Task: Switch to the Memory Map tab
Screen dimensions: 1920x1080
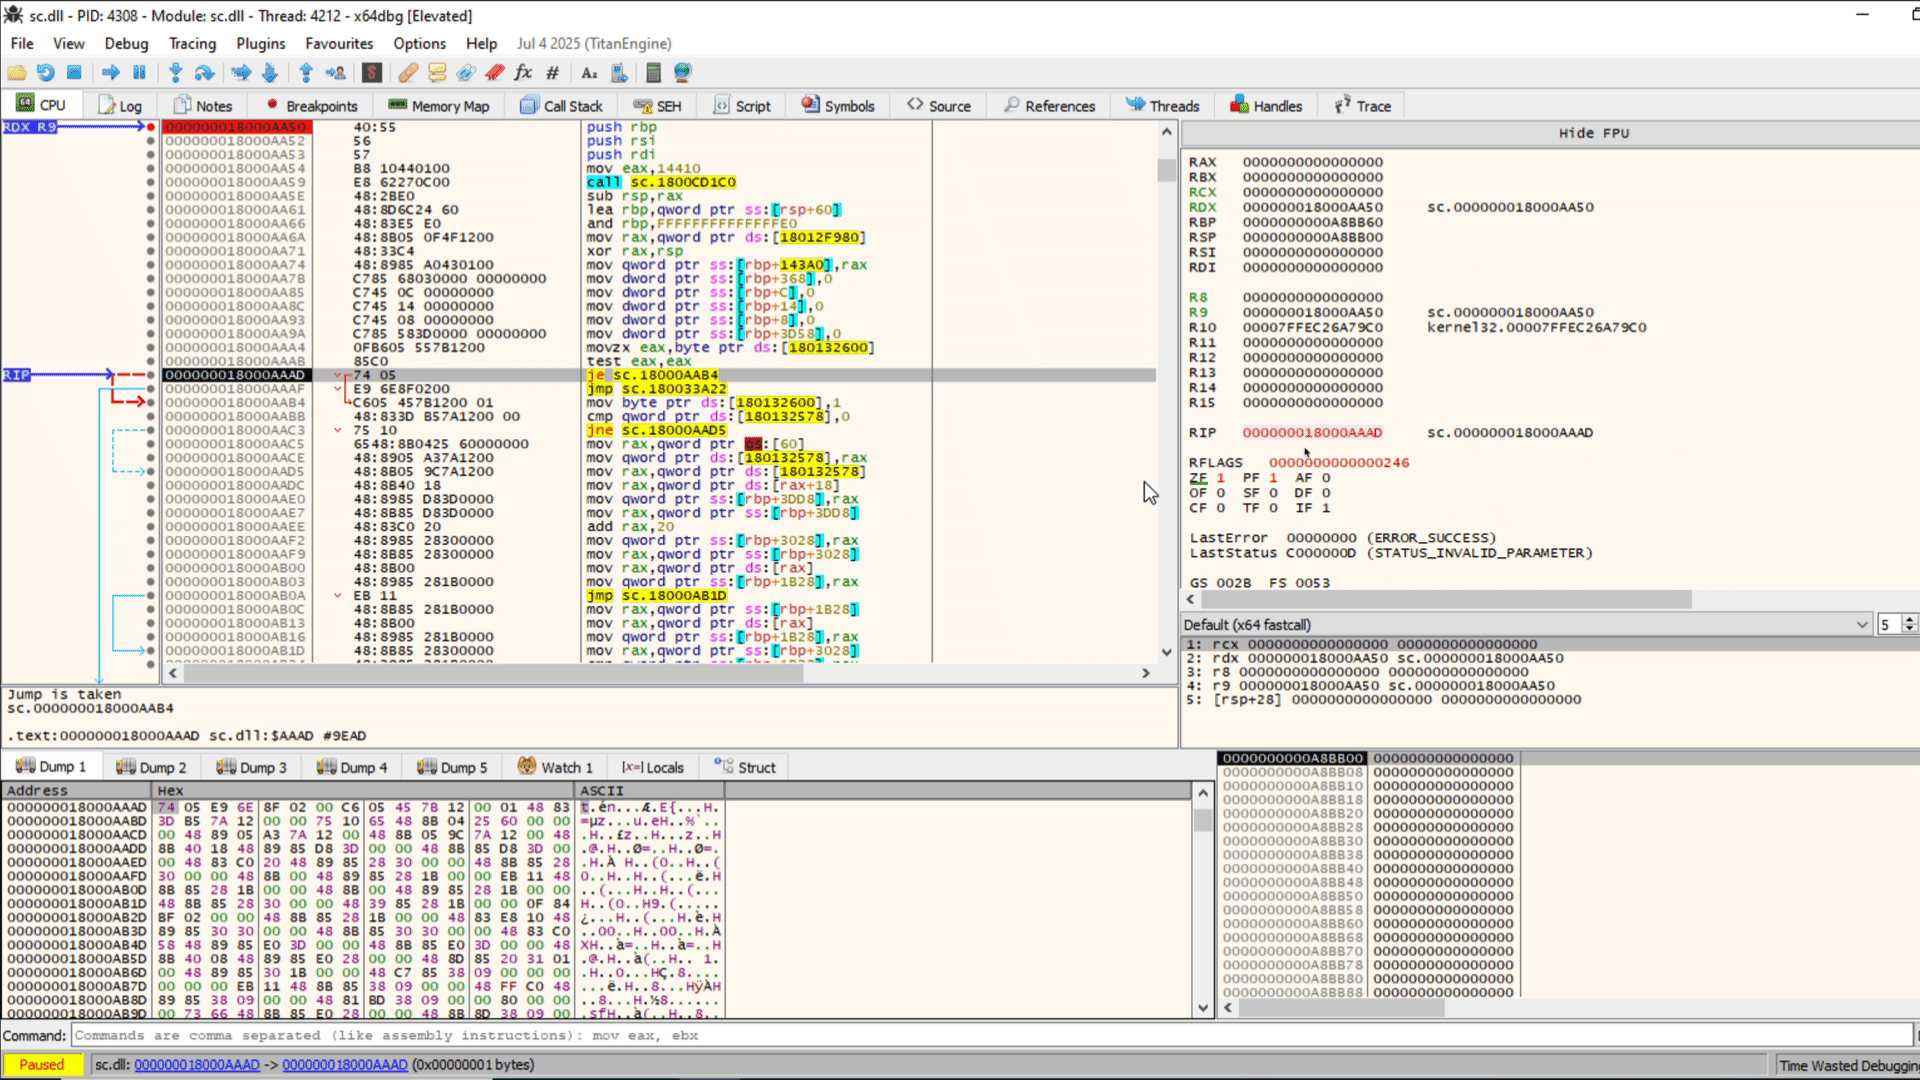Action: click(x=439, y=106)
